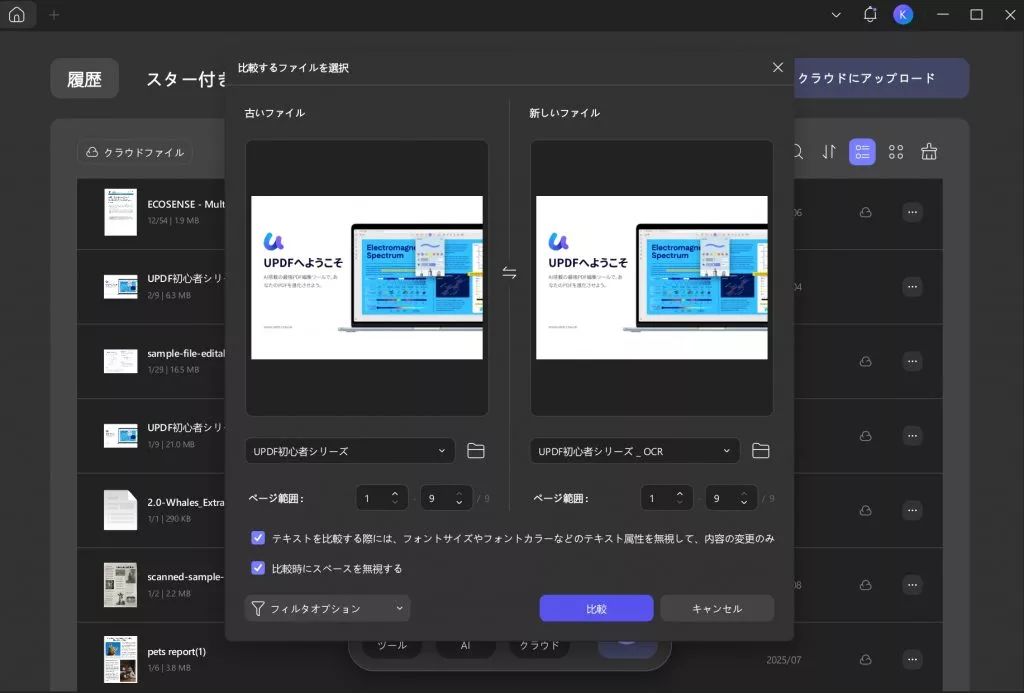This screenshot has width=1024, height=693.
Task: Open notifications bell icon
Action: pyautogui.click(x=870, y=14)
